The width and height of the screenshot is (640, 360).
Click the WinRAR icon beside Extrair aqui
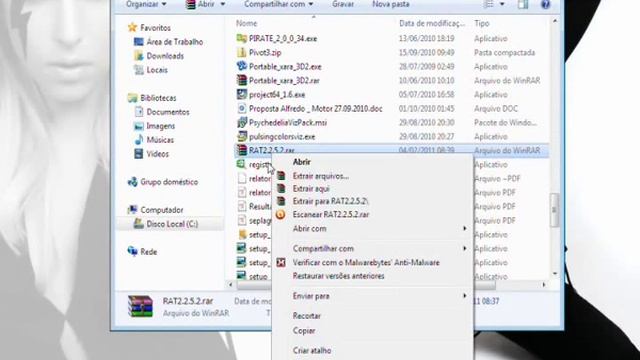pyautogui.click(x=281, y=189)
